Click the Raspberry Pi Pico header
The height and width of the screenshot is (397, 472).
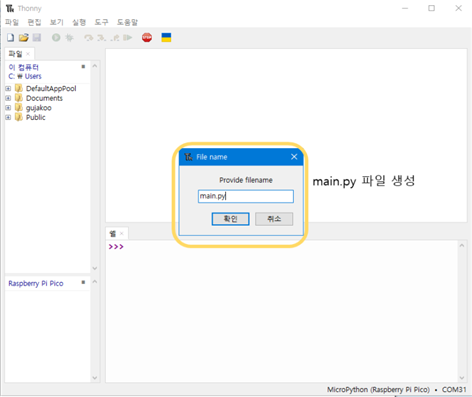(x=36, y=284)
